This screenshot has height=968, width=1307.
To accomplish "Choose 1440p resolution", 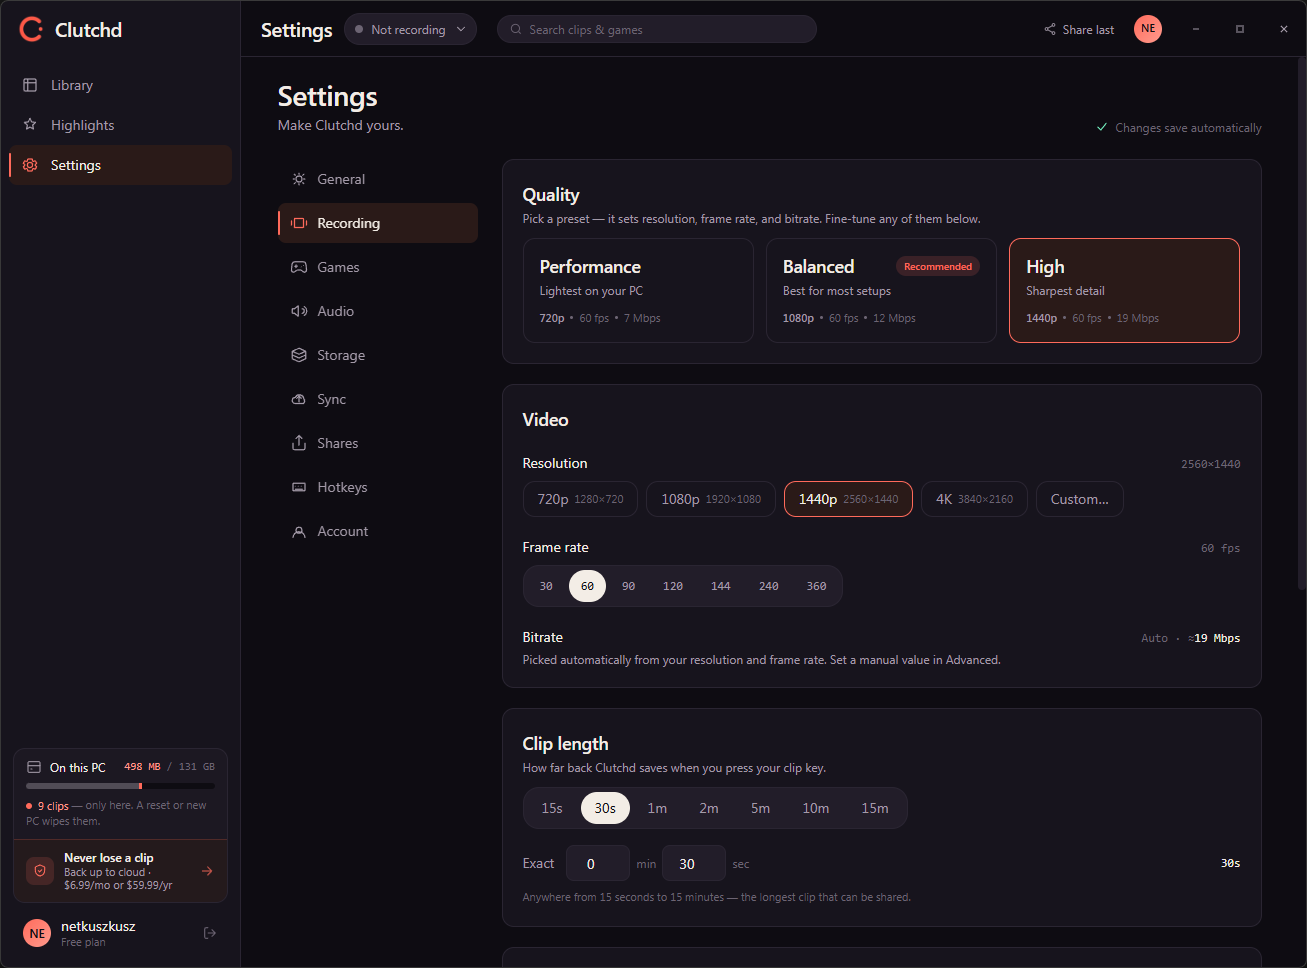I will (848, 499).
